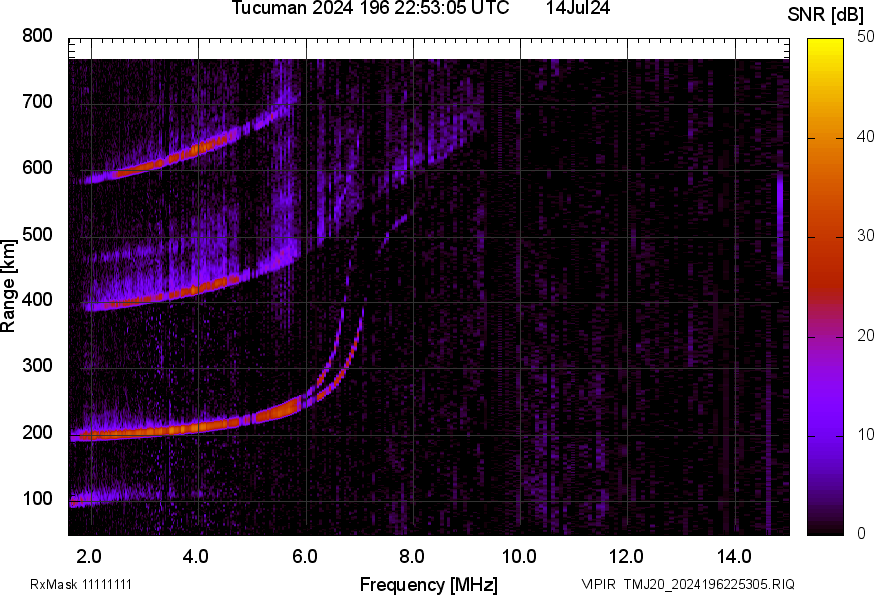Image resolution: width=874 pixels, height=595 pixels.
Task: Click the colorbar tick label '50'
Action: coord(865,37)
